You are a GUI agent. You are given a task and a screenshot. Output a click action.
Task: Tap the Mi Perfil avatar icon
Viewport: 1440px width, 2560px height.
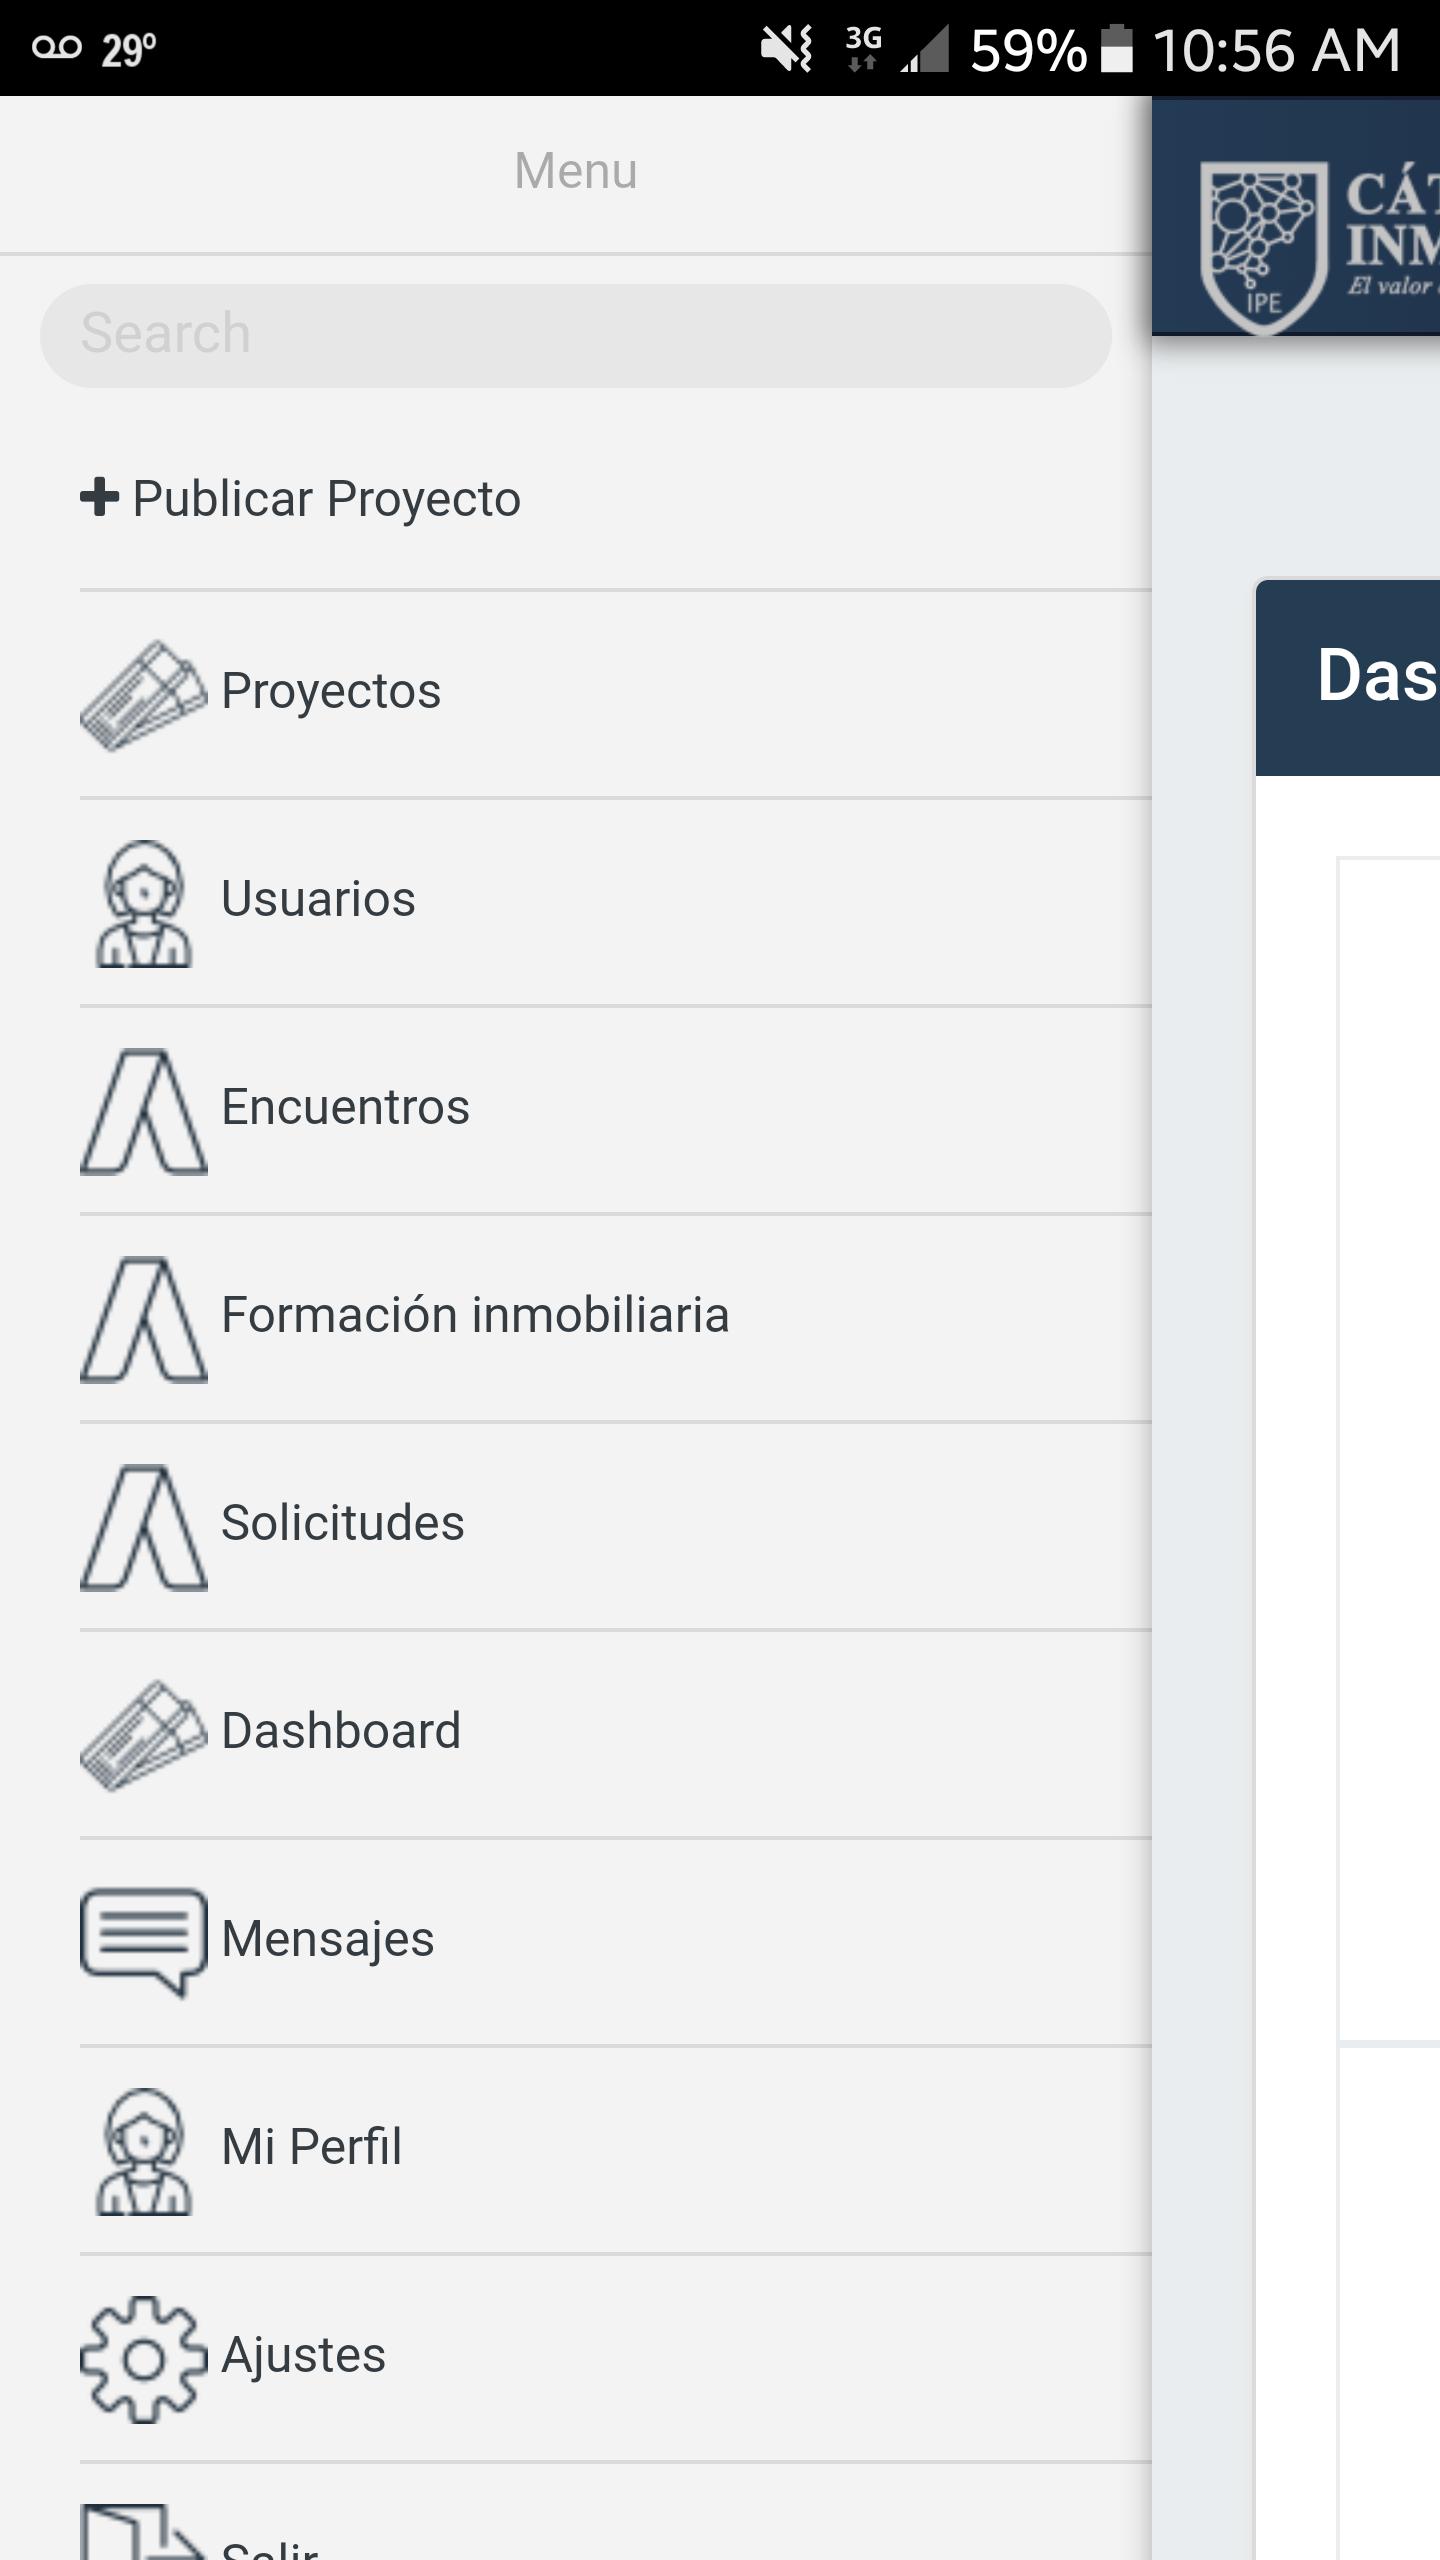pos(144,2151)
